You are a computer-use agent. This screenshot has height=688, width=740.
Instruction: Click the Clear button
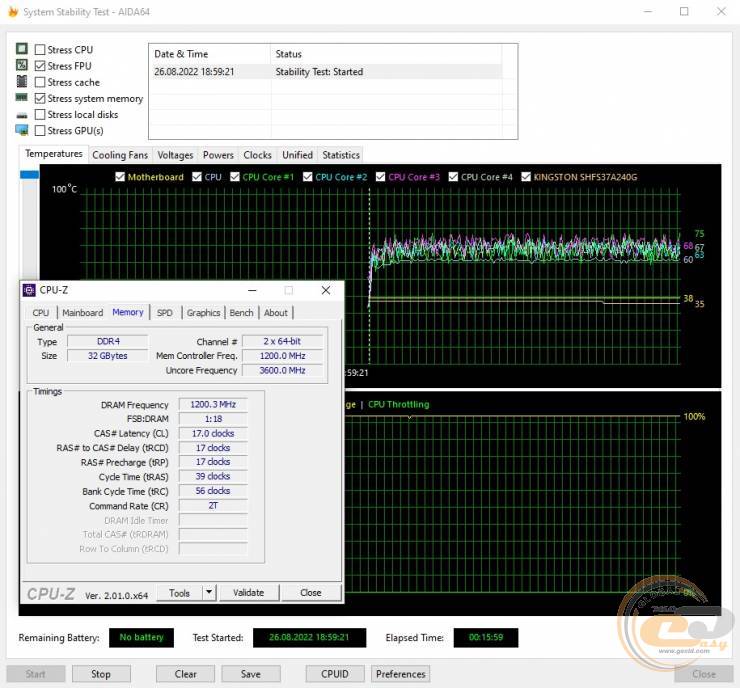(x=185, y=674)
